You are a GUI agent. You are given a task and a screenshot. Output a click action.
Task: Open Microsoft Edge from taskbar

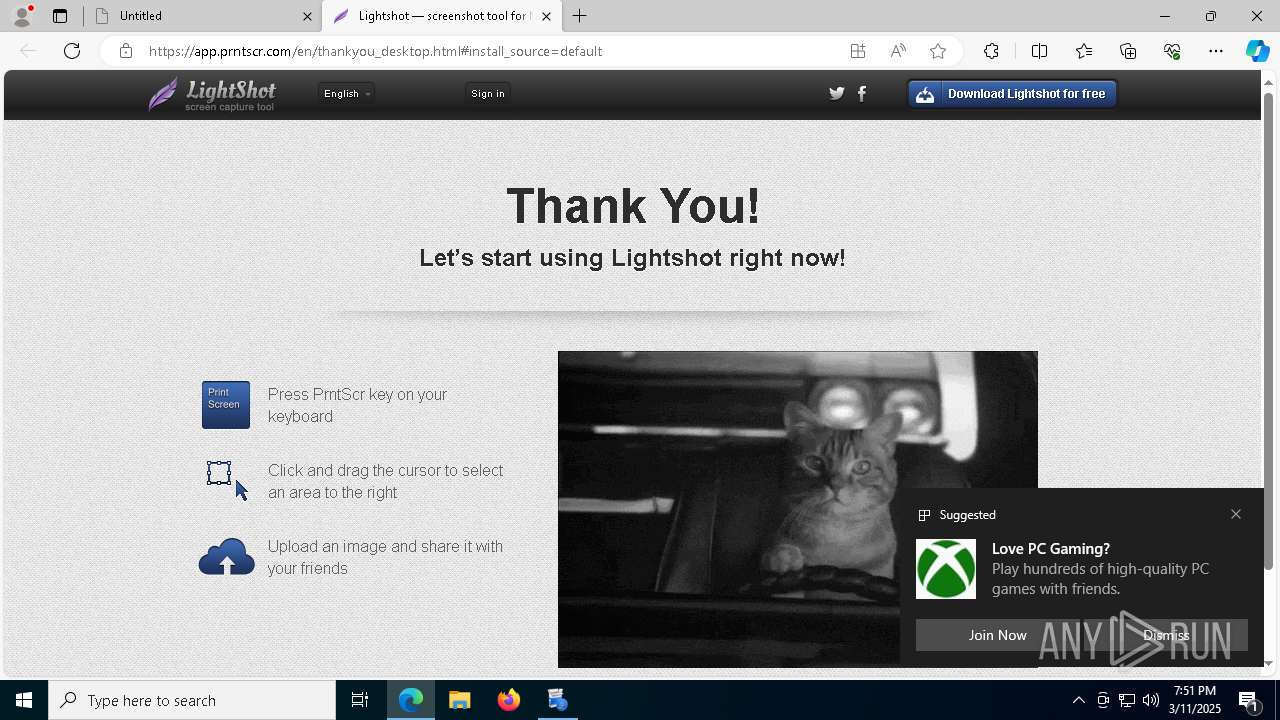pyautogui.click(x=411, y=700)
